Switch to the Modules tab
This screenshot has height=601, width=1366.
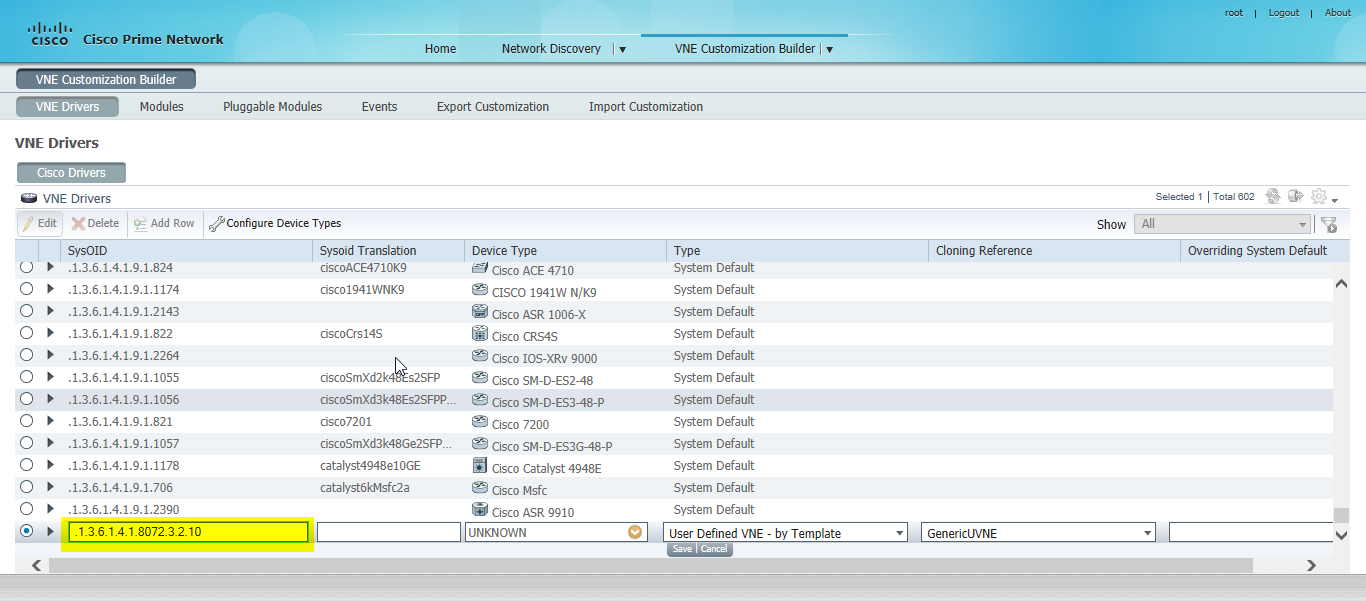tap(161, 106)
